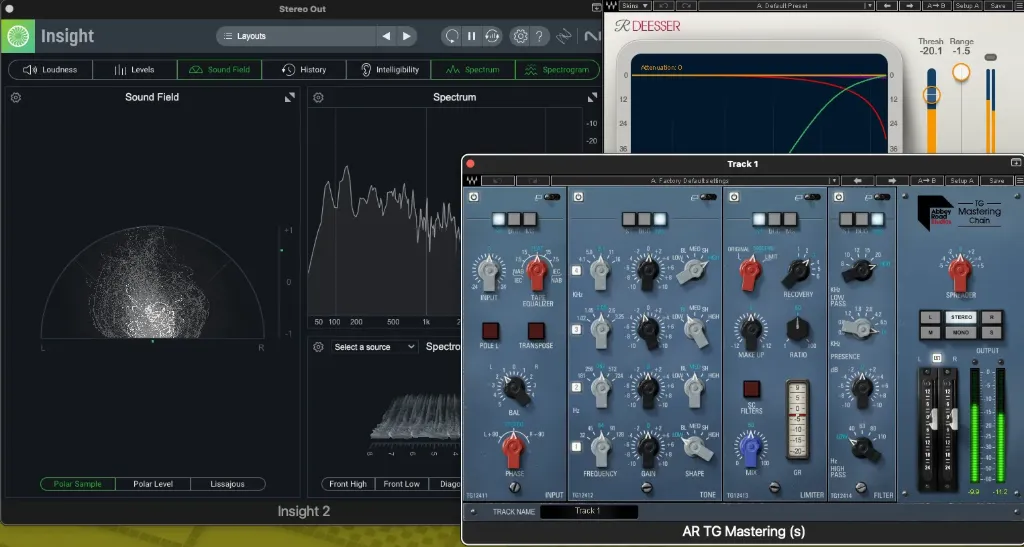Open the History tab

pos(304,70)
